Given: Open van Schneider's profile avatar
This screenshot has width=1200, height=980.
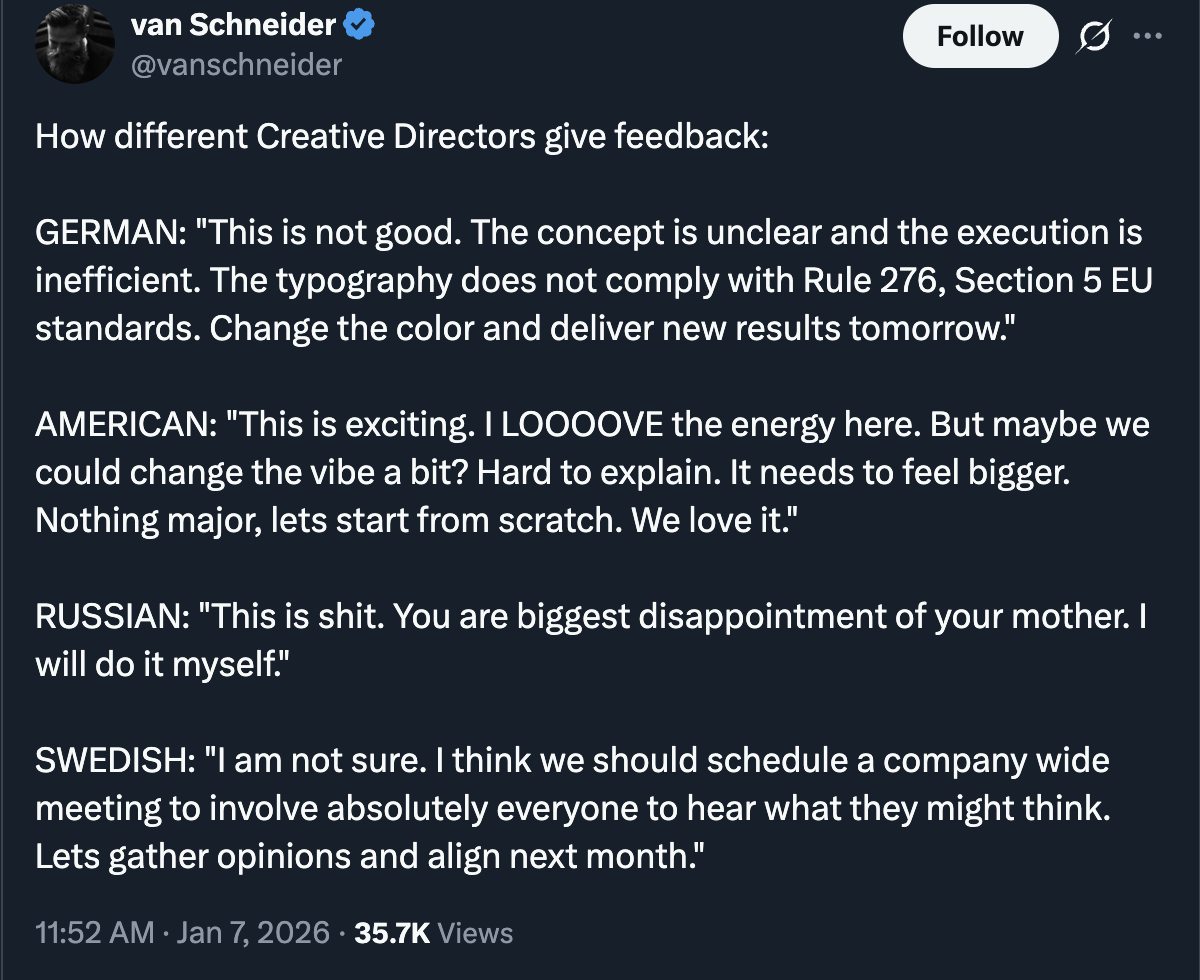Looking at the screenshot, I should coord(73,46).
